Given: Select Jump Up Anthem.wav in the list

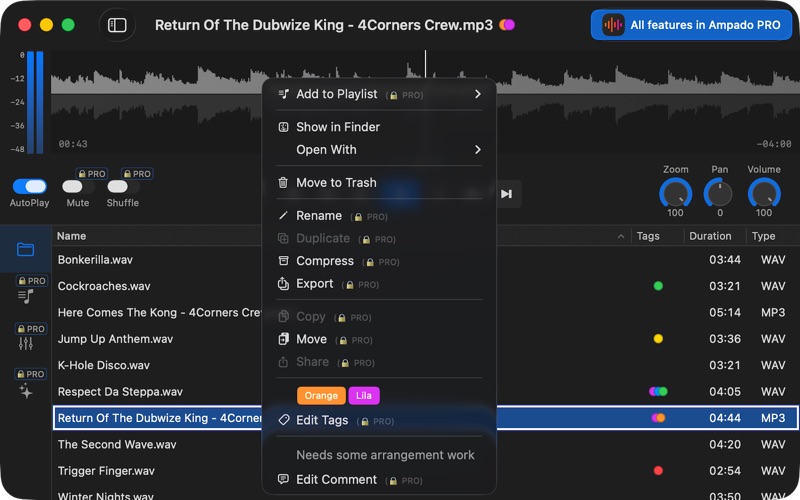Looking at the screenshot, I should pos(426,339).
